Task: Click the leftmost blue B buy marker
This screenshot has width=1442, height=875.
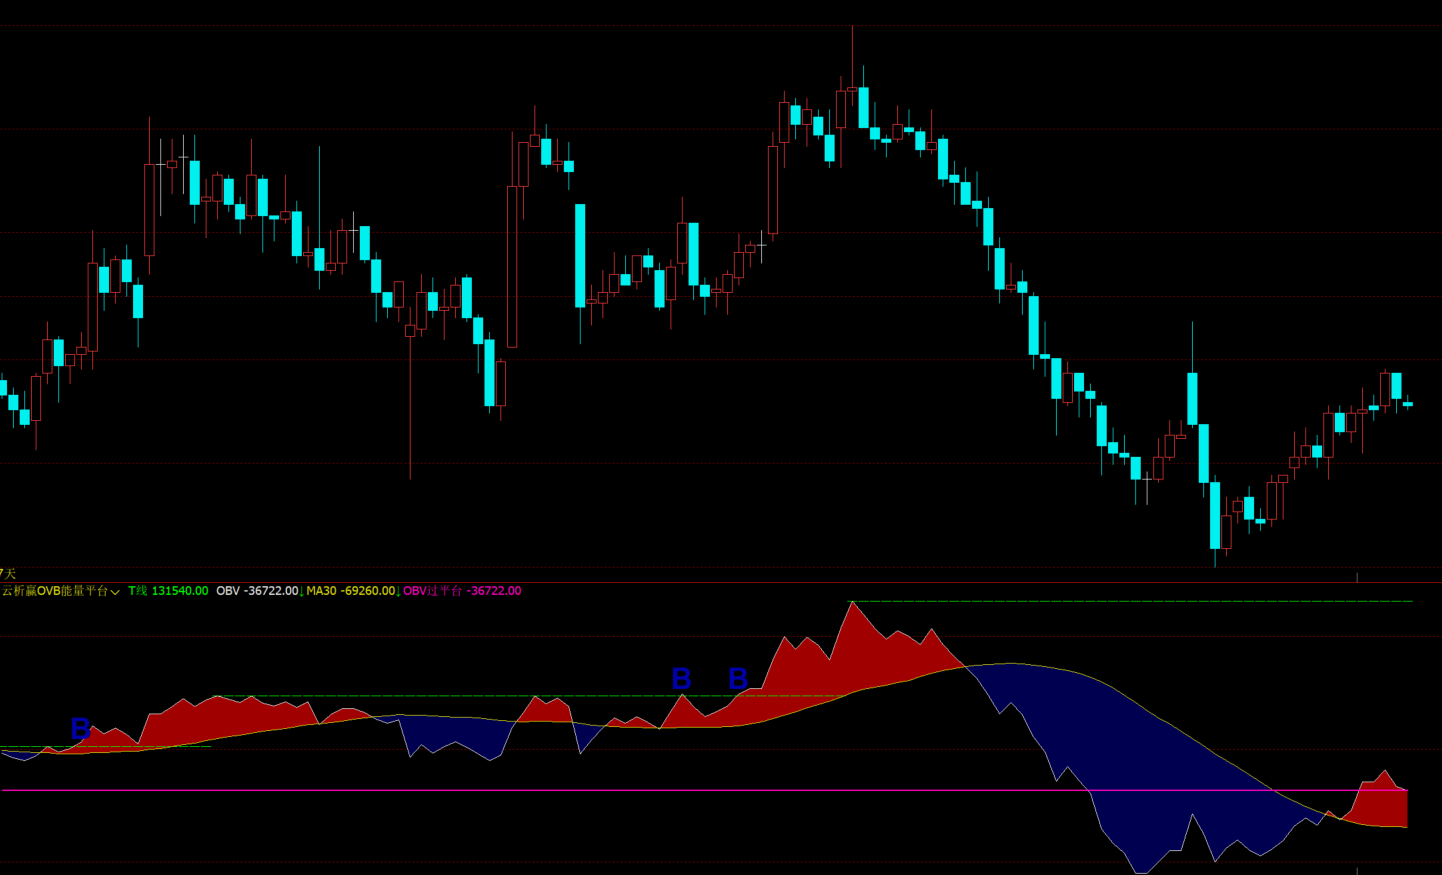Action: [81, 729]
